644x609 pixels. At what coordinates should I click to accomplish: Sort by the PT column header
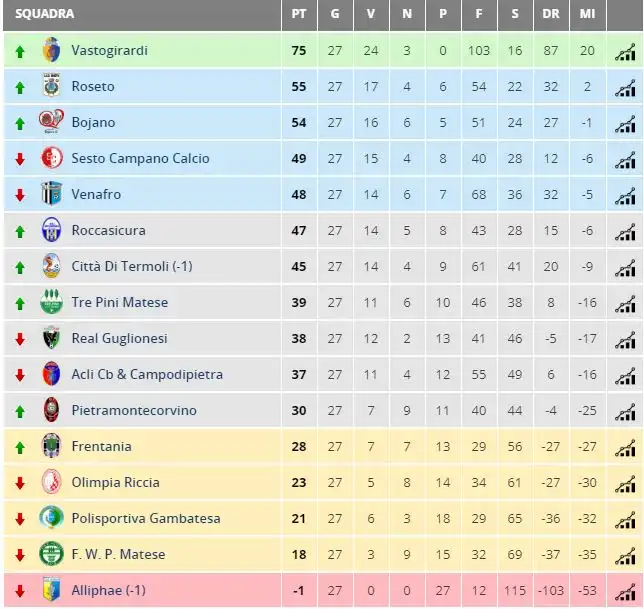[x=299, y=14]
